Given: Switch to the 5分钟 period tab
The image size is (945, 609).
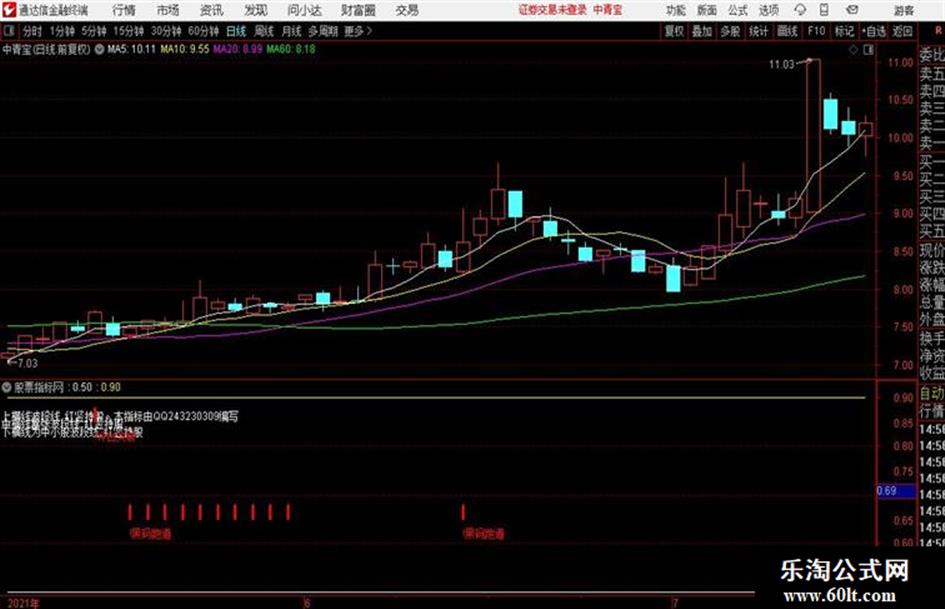Looking at the screenshot, I should point(93,31).
